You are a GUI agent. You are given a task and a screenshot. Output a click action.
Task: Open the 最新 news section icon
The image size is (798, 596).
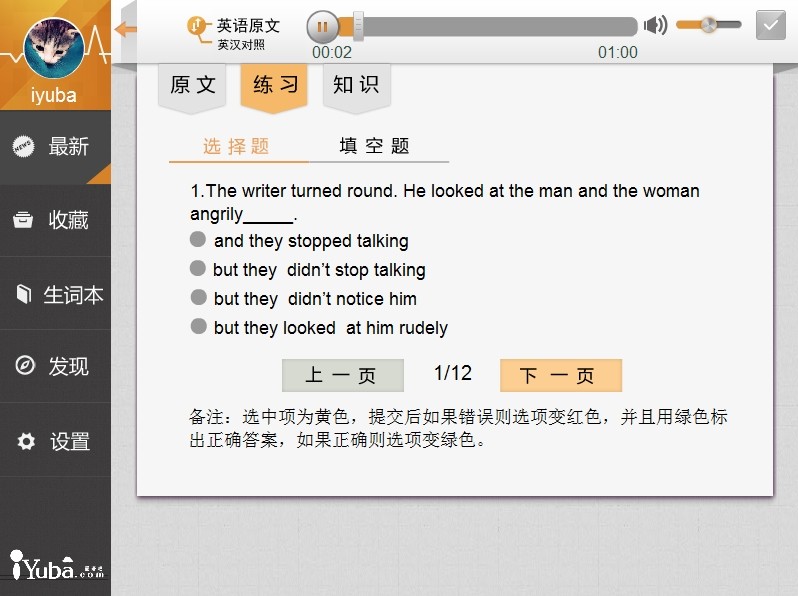(24, 147)
